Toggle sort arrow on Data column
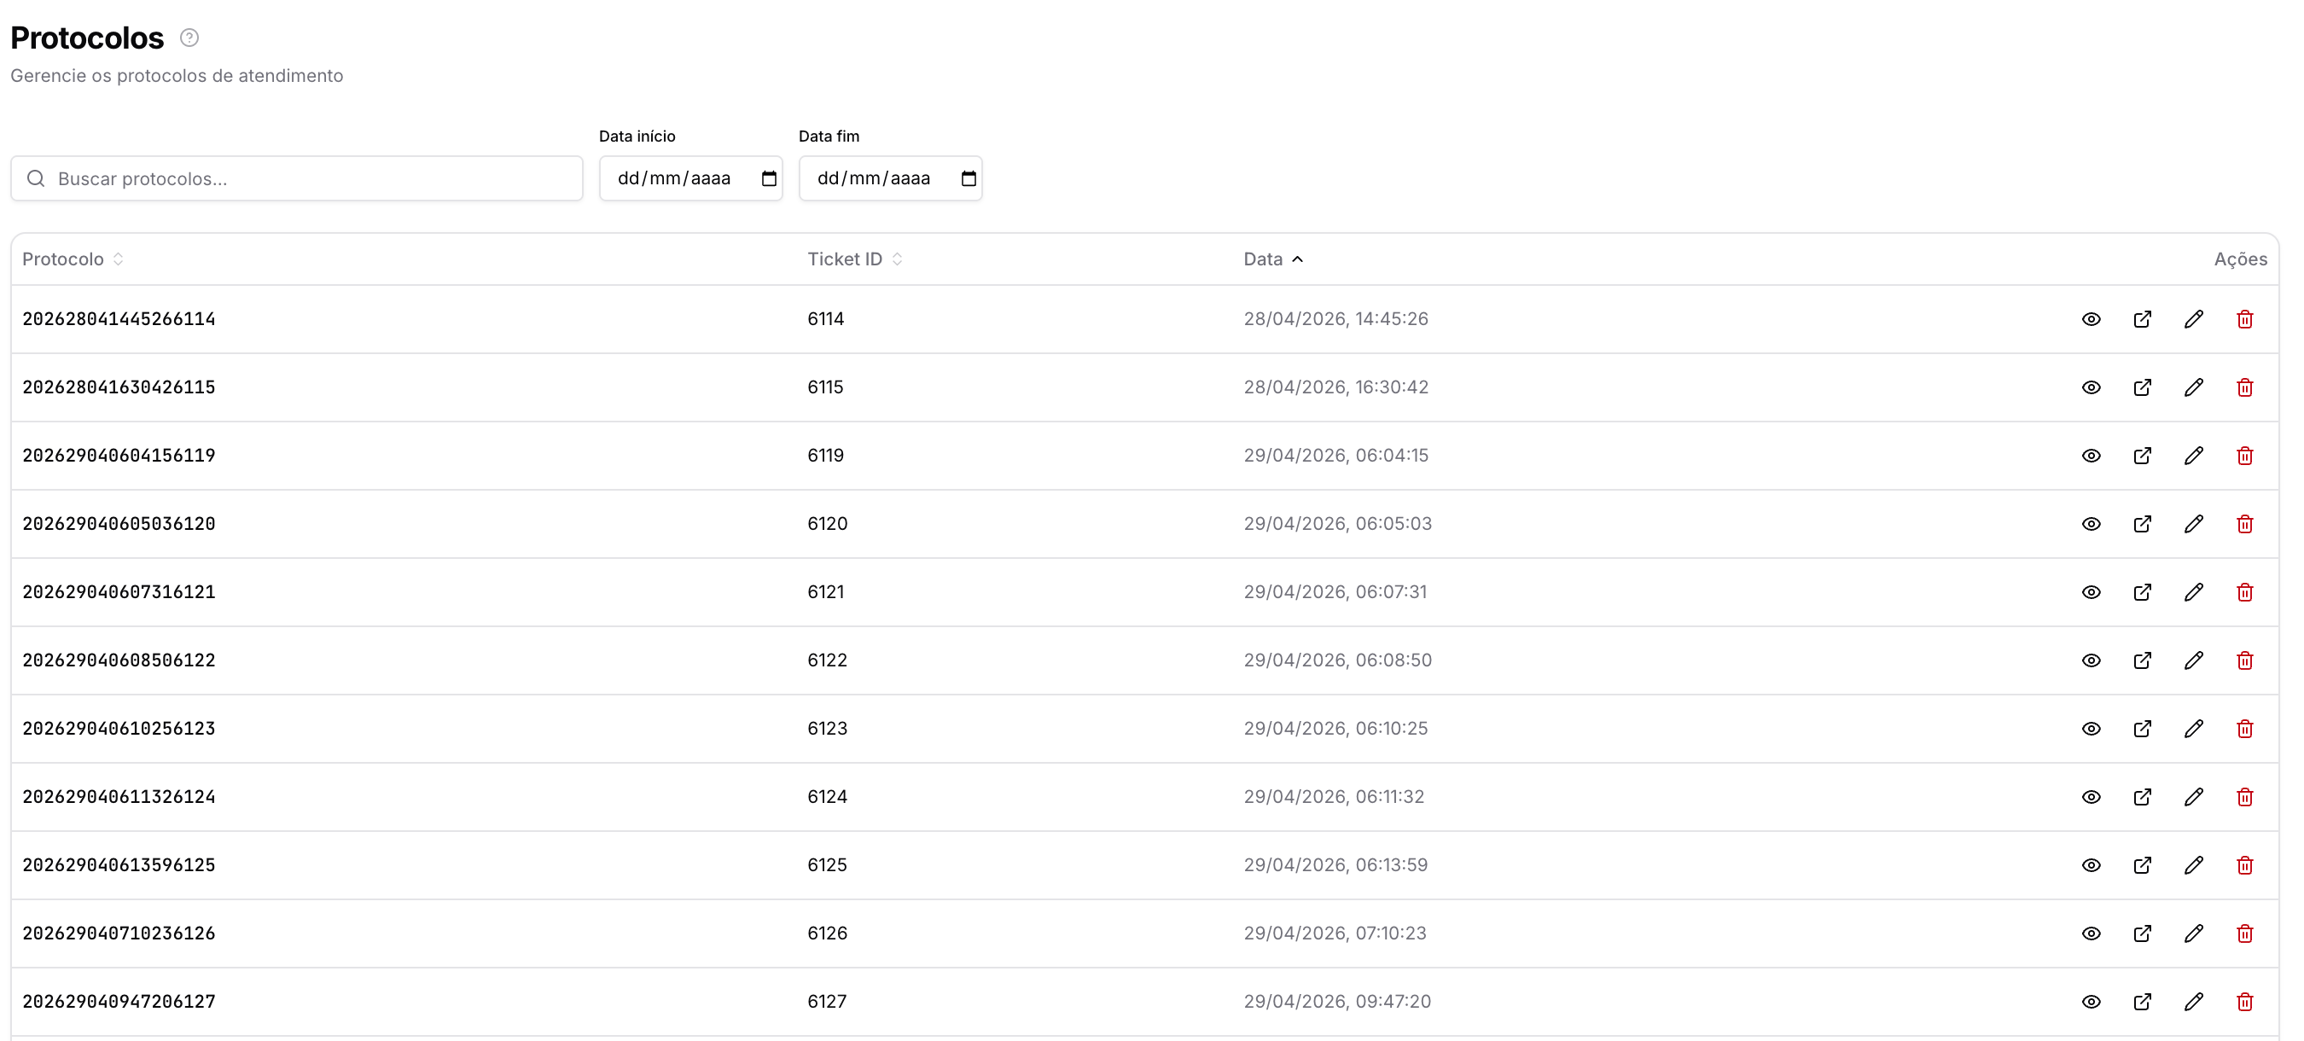 [1297, 259]
